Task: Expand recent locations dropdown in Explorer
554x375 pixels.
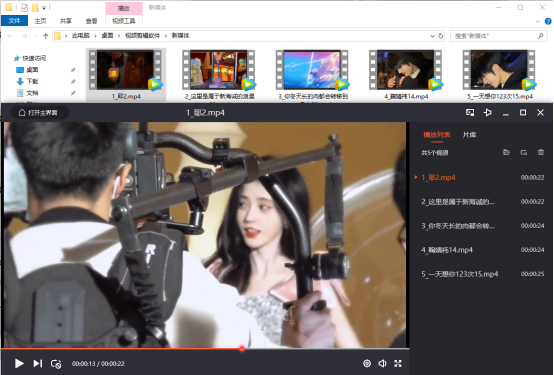Action: point(35,36)
